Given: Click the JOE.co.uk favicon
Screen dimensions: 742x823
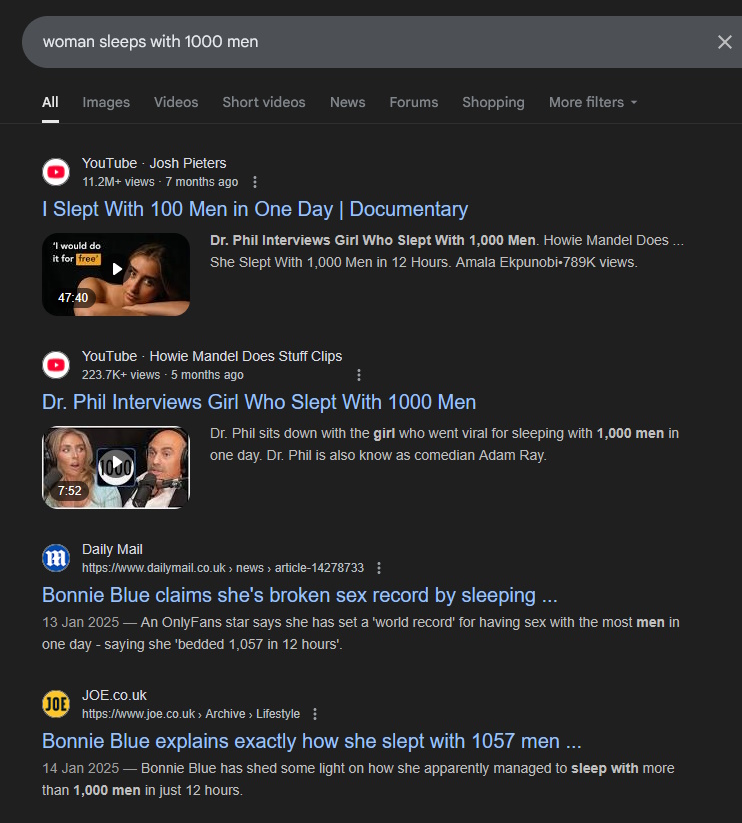Looking at the screenshot, I should coord(56,704).
